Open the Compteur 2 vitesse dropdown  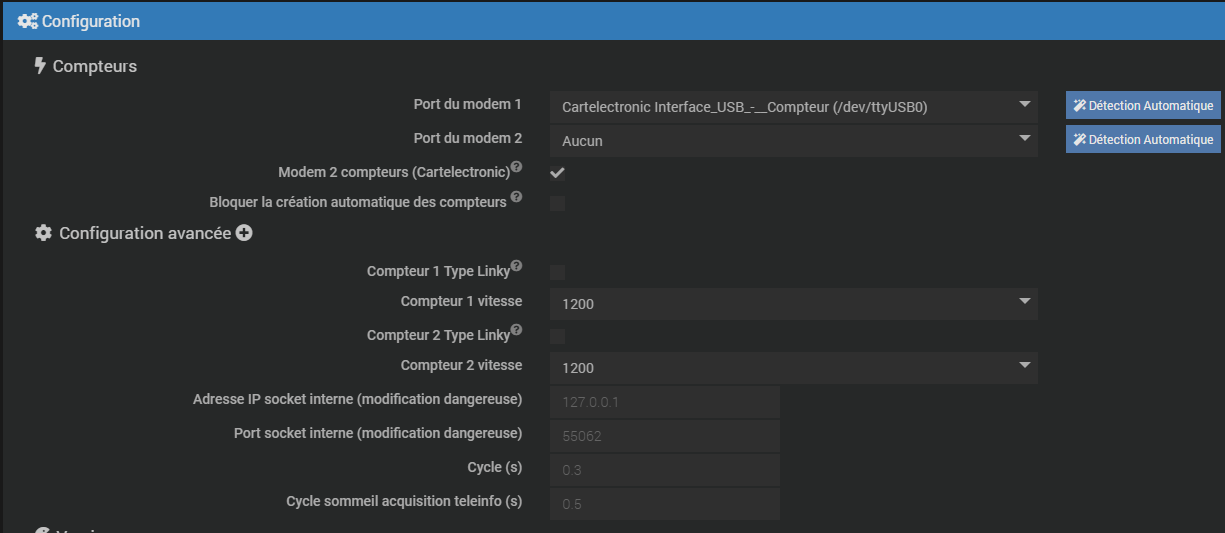793,368
